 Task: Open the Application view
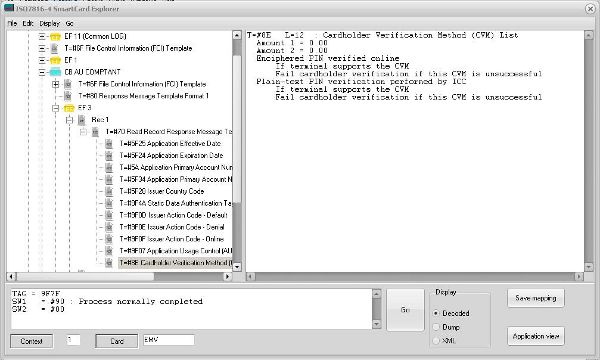[x=536, y=336]
